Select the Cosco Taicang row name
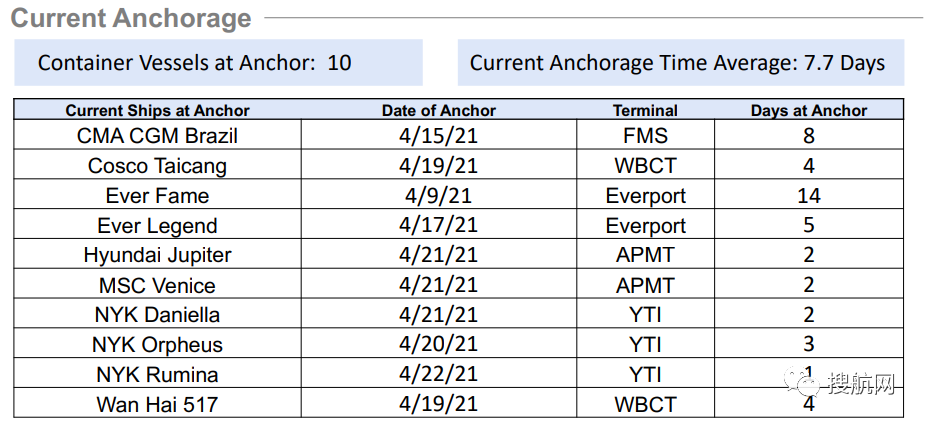This screenshot has width=925, height=424. [x=158, y=166]
